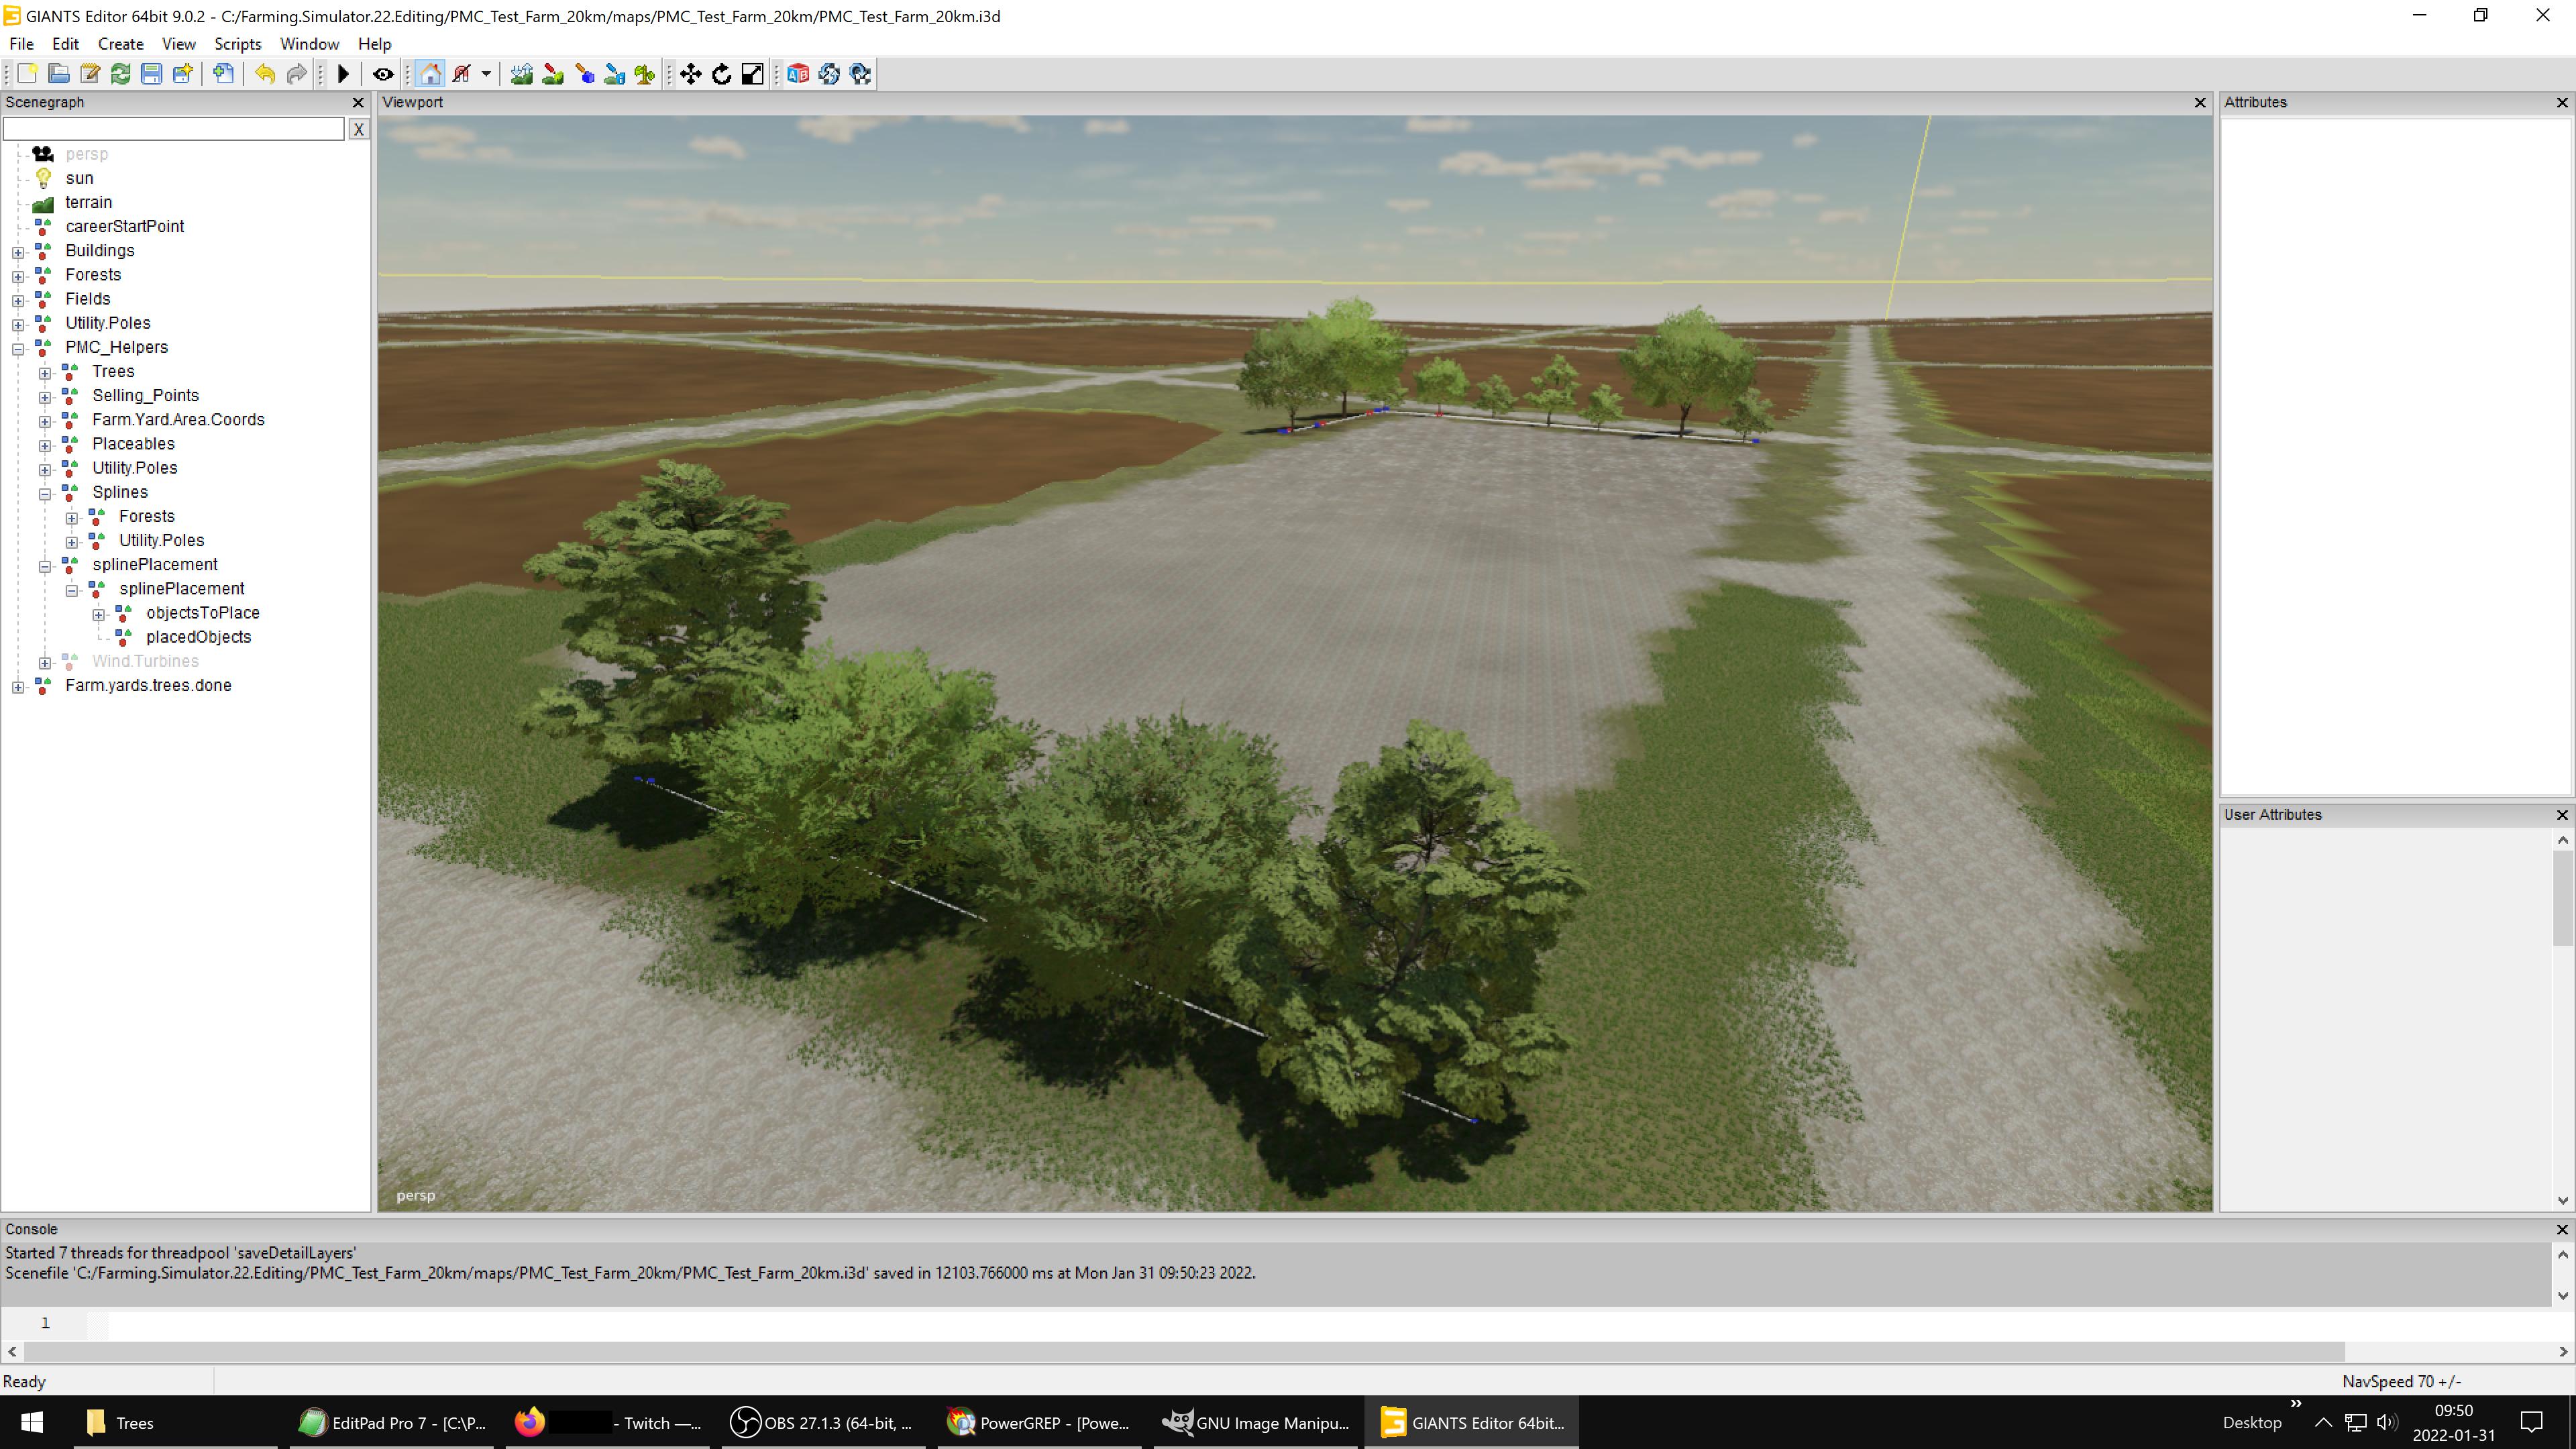This screenshot has width=2576, height=1449.
Task: Expand objectsToPlace node
Action: pos(99,615)
